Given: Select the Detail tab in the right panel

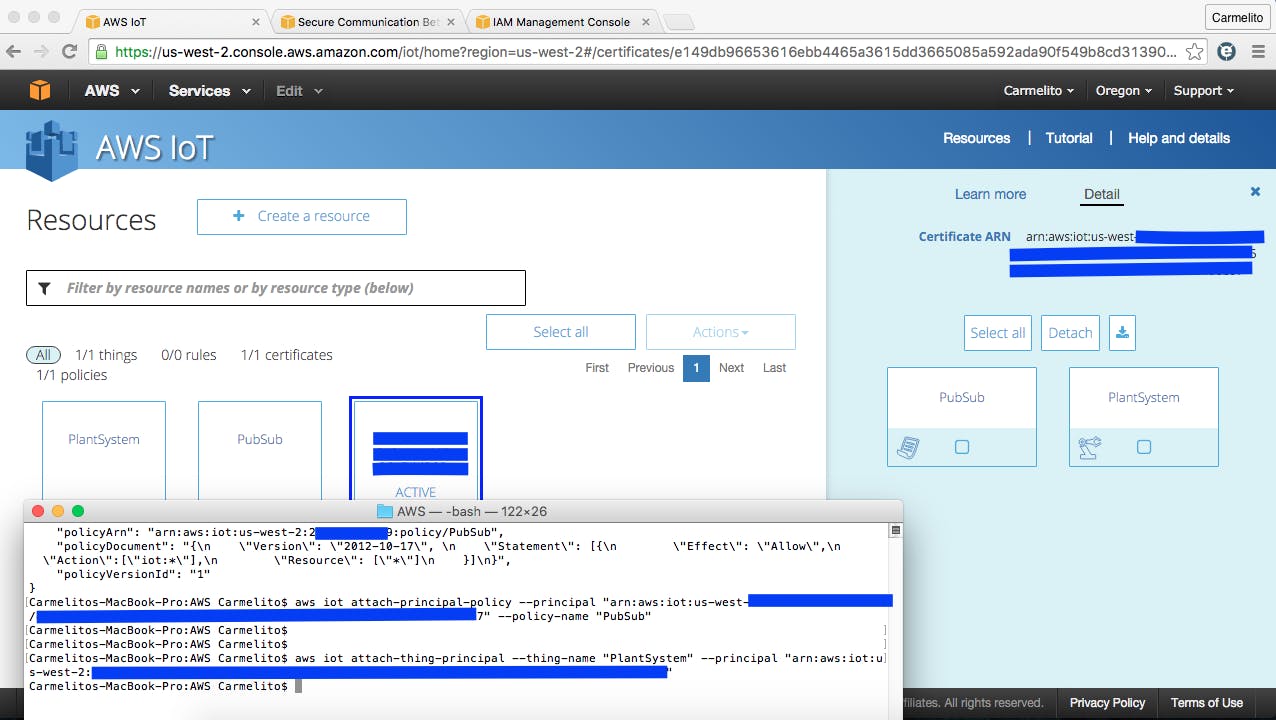Looking at the screenshot, I should 1101,194.
